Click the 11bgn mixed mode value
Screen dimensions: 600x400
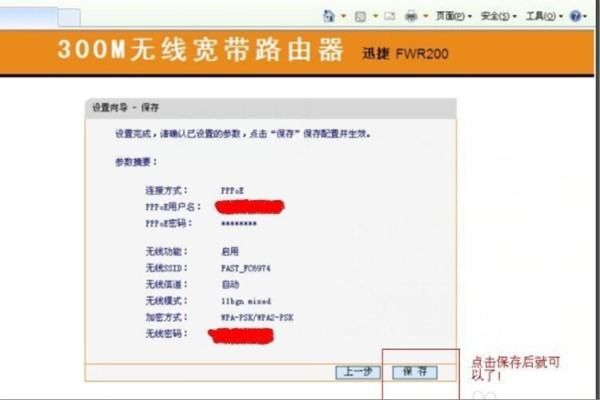pyautogui.click(x=246, y=301)
